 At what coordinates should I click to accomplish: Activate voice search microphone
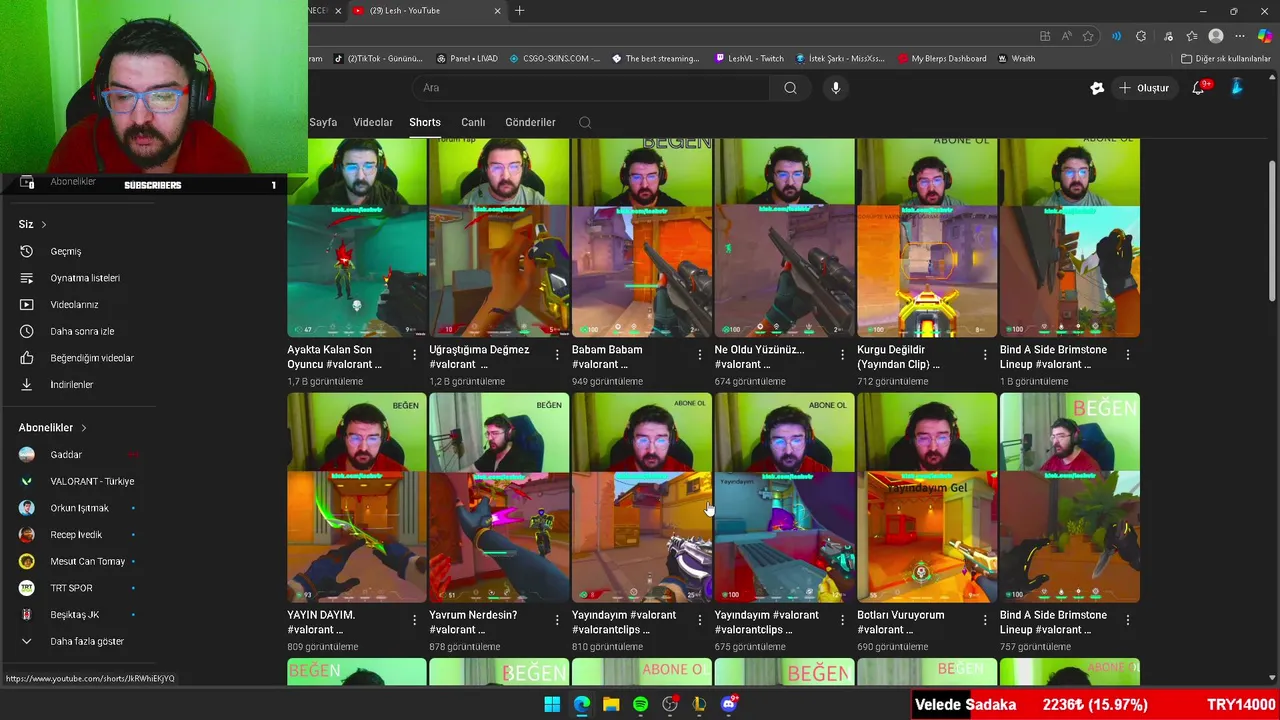click(x=836, y=88)
